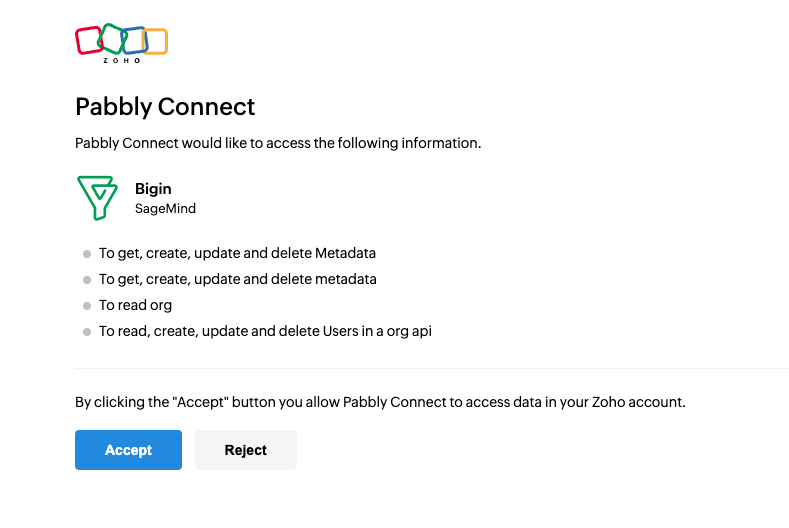Click the 'Users in a org api' permission
The height and width of the screenshot is (528, 789).
tap(265, 331)
